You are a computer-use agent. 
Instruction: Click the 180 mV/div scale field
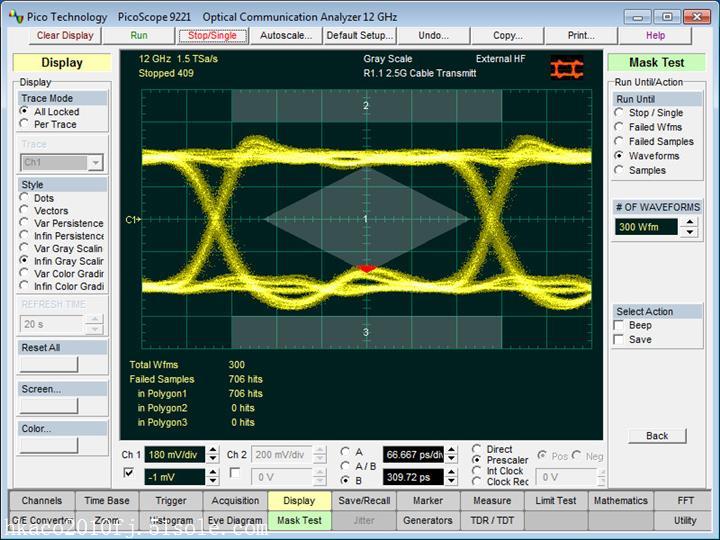(174, 455)
